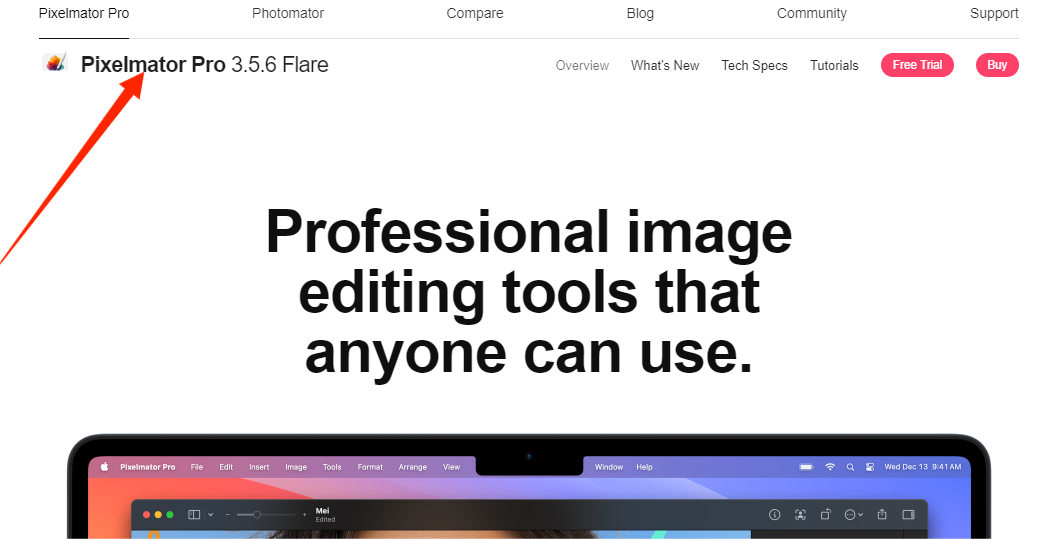The width and height of the screenshot is (1044, 539).
Task: Open the Help menu in the mockup
Action: pyautogui.click(x=645, y=467)
